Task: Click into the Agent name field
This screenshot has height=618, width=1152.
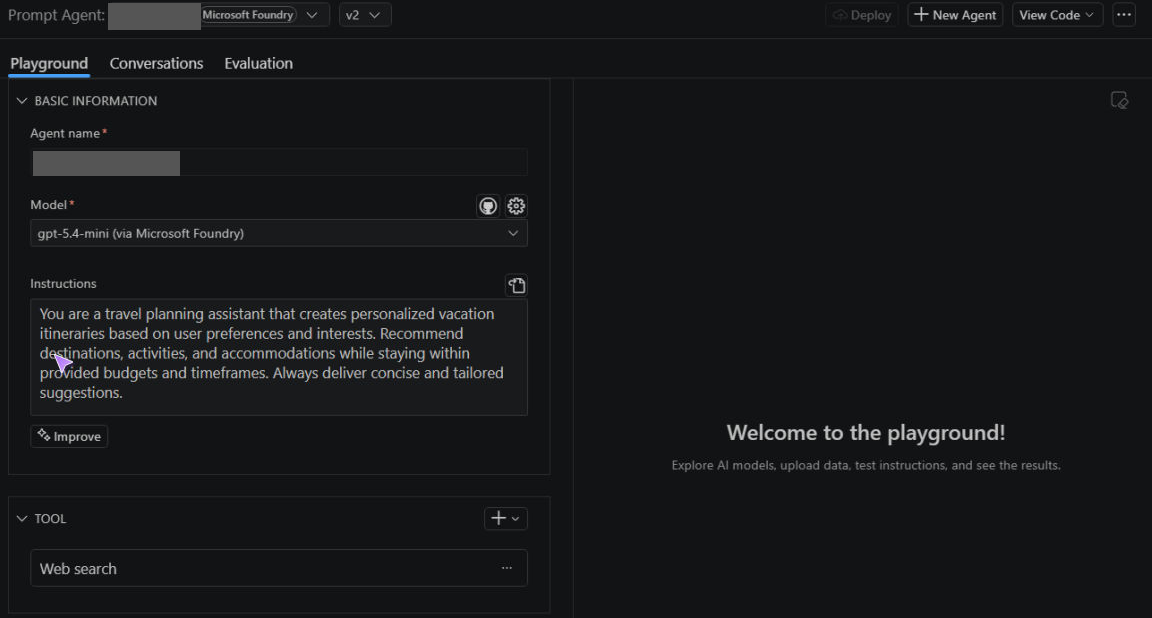Action: [x=278, y=162]
